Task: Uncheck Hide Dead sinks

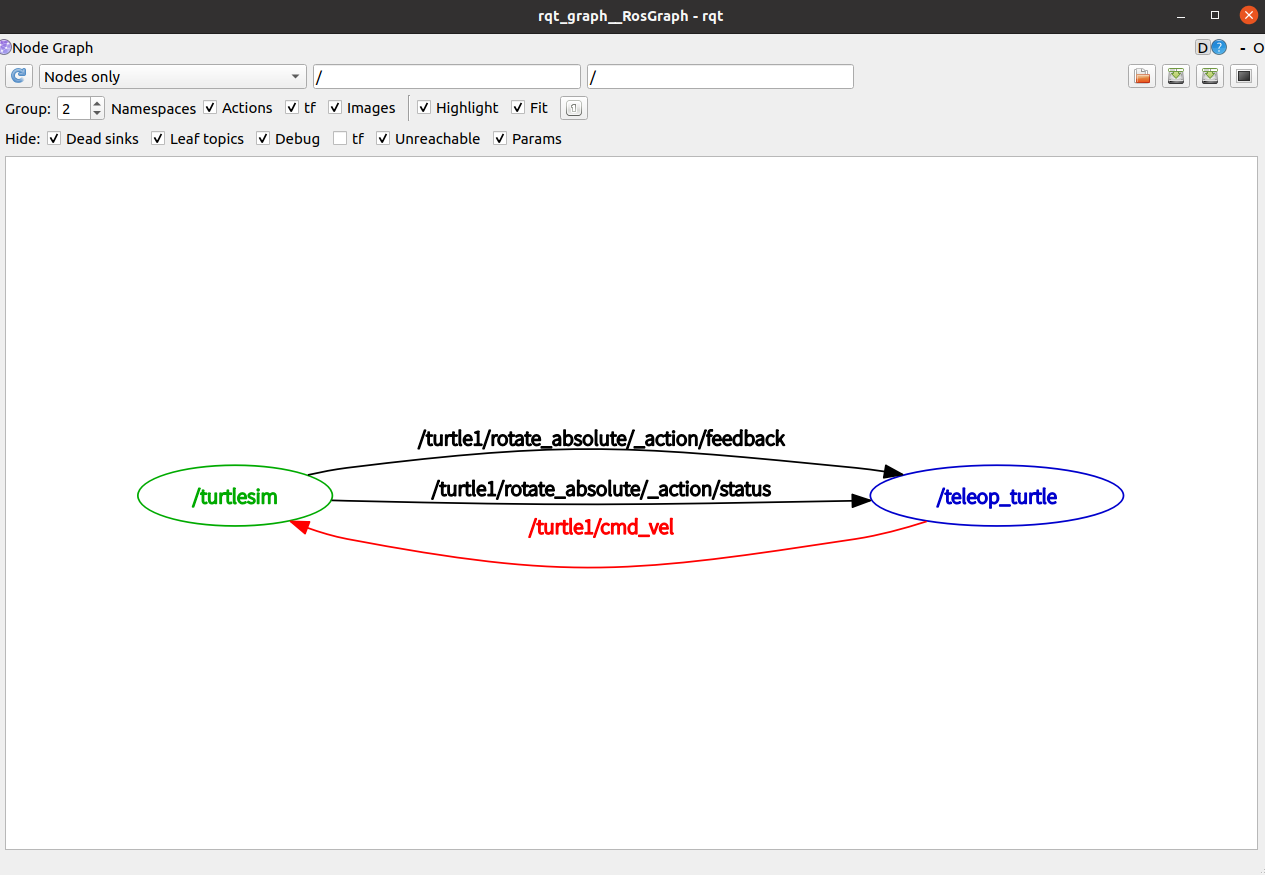Action: [54, 138]
